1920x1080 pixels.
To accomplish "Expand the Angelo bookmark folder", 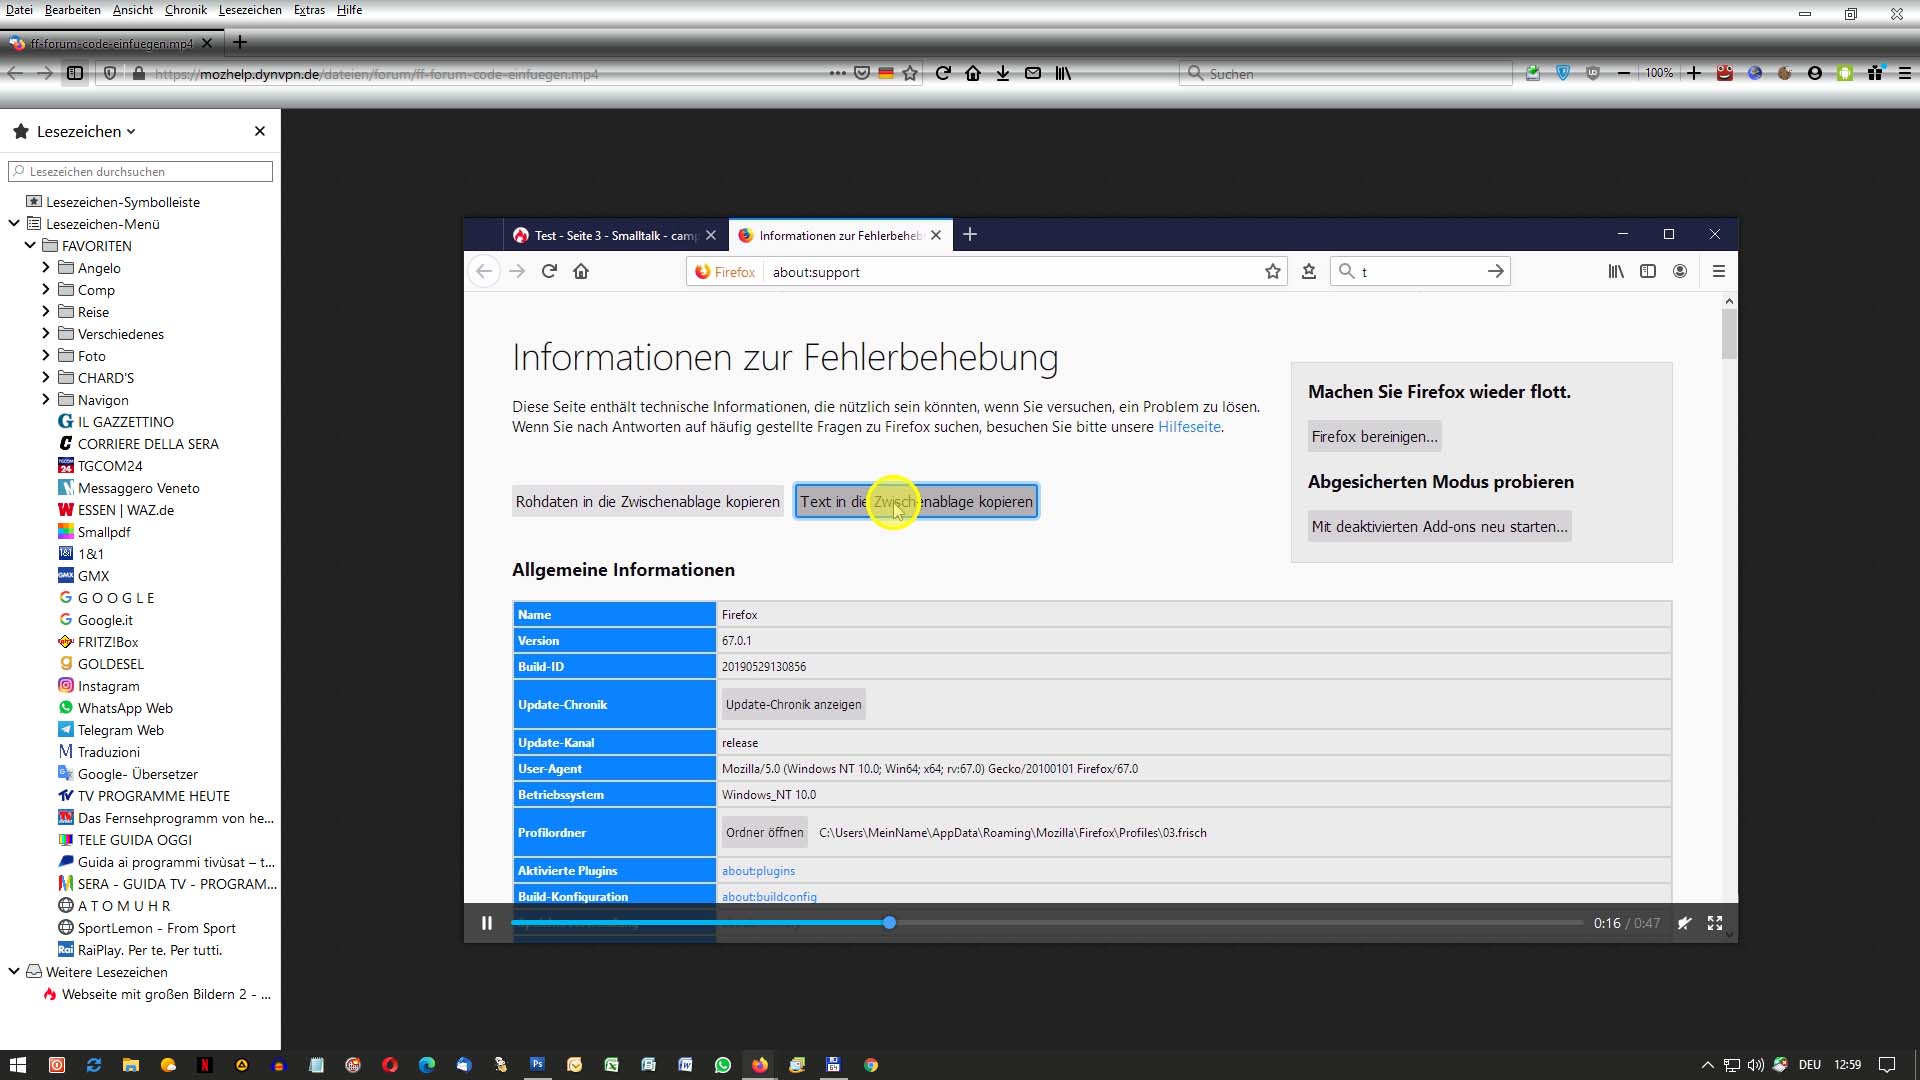I will click(x=46, y=267).
